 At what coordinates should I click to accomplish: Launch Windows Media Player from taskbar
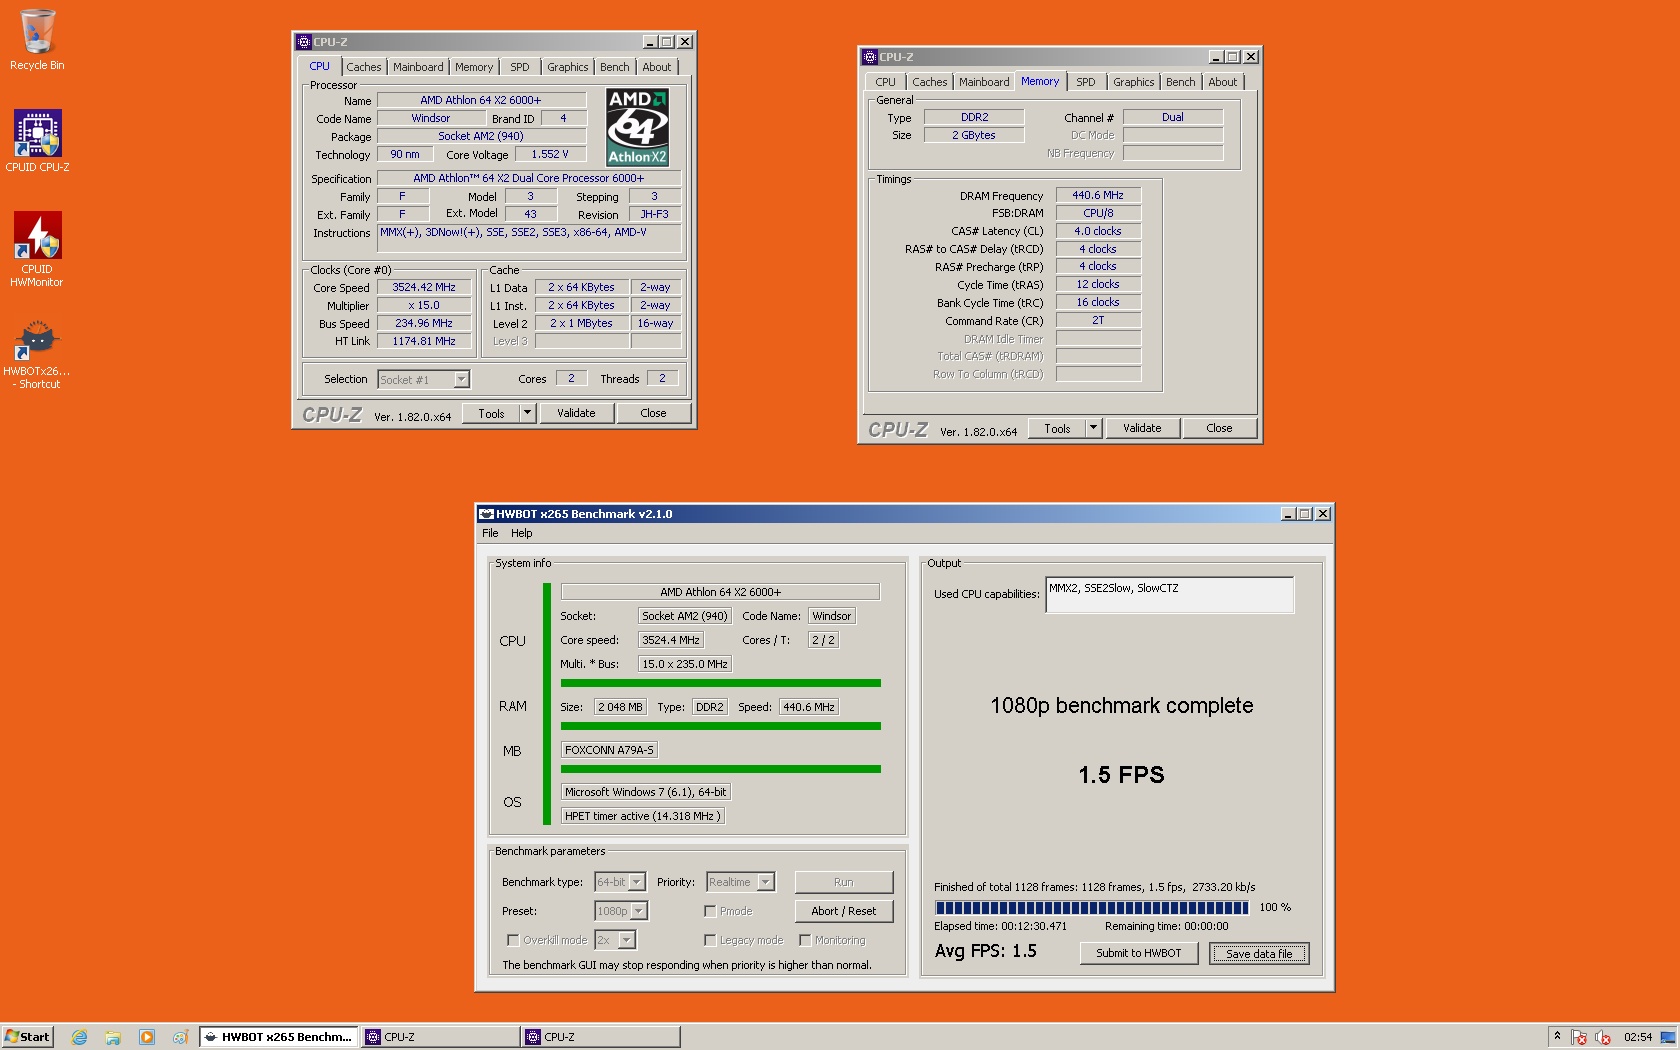[147, 1037]
